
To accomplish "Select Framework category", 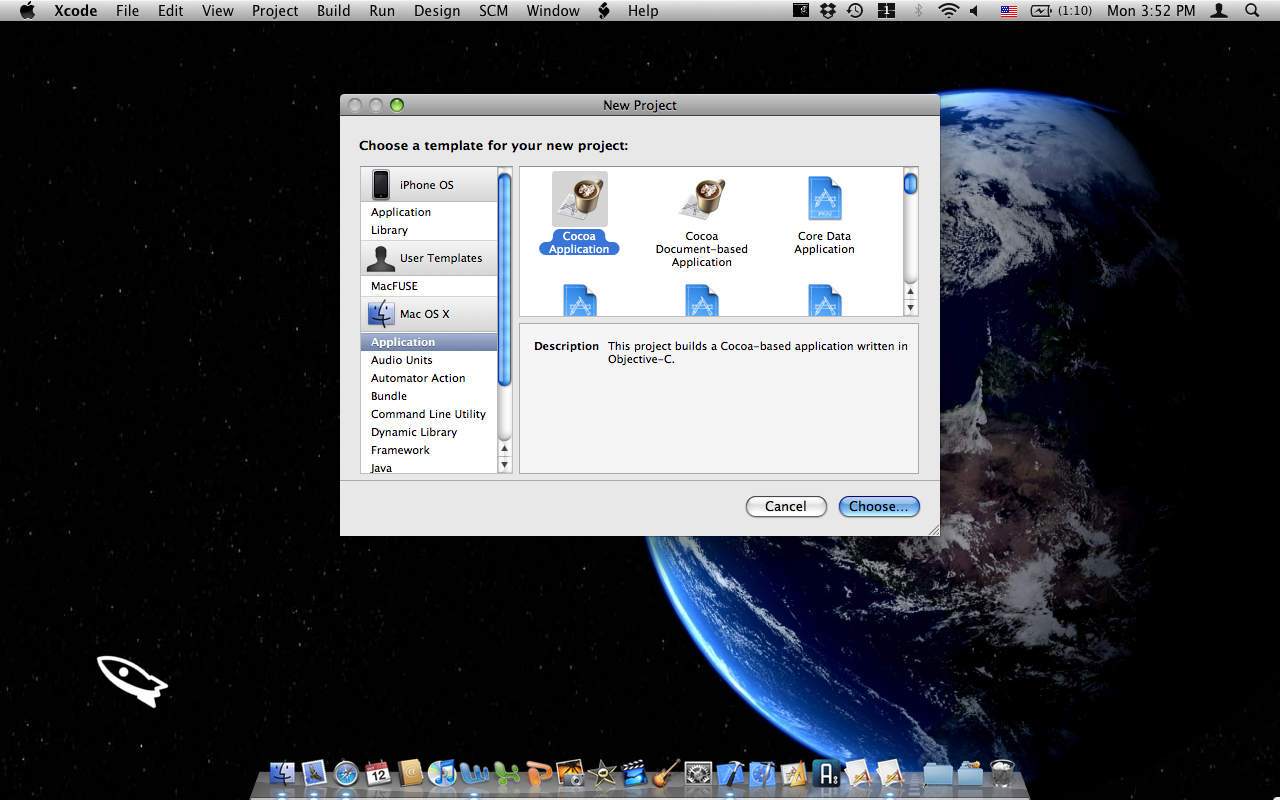I will [x=429, y=450].
